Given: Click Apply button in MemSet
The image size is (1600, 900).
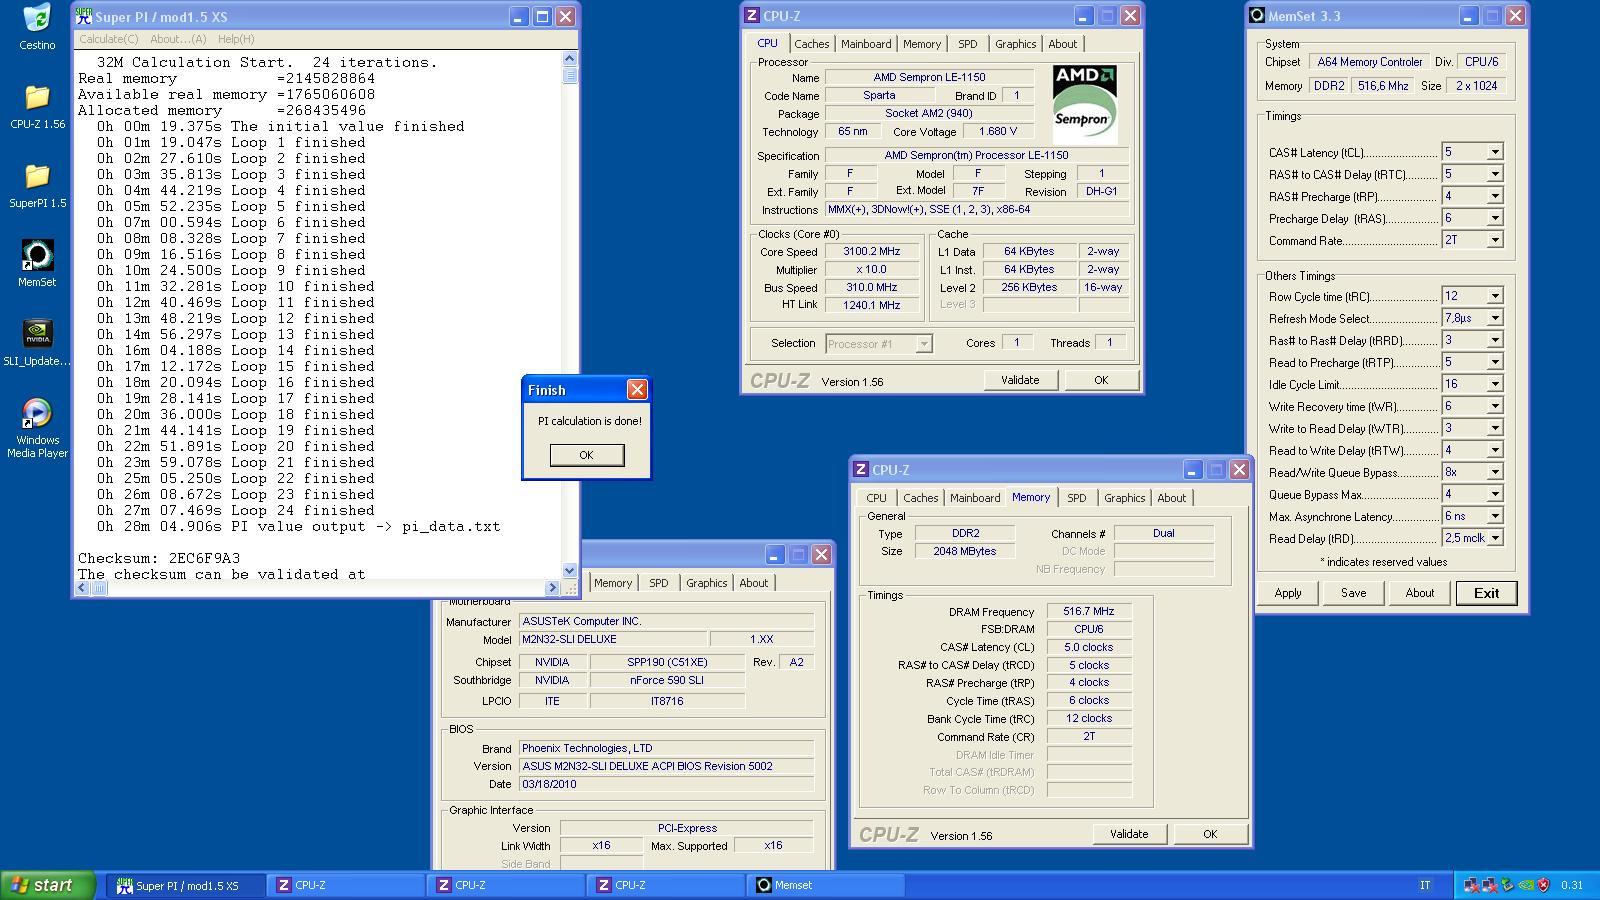Looking at the screenshot, I should click(1288, 593).
